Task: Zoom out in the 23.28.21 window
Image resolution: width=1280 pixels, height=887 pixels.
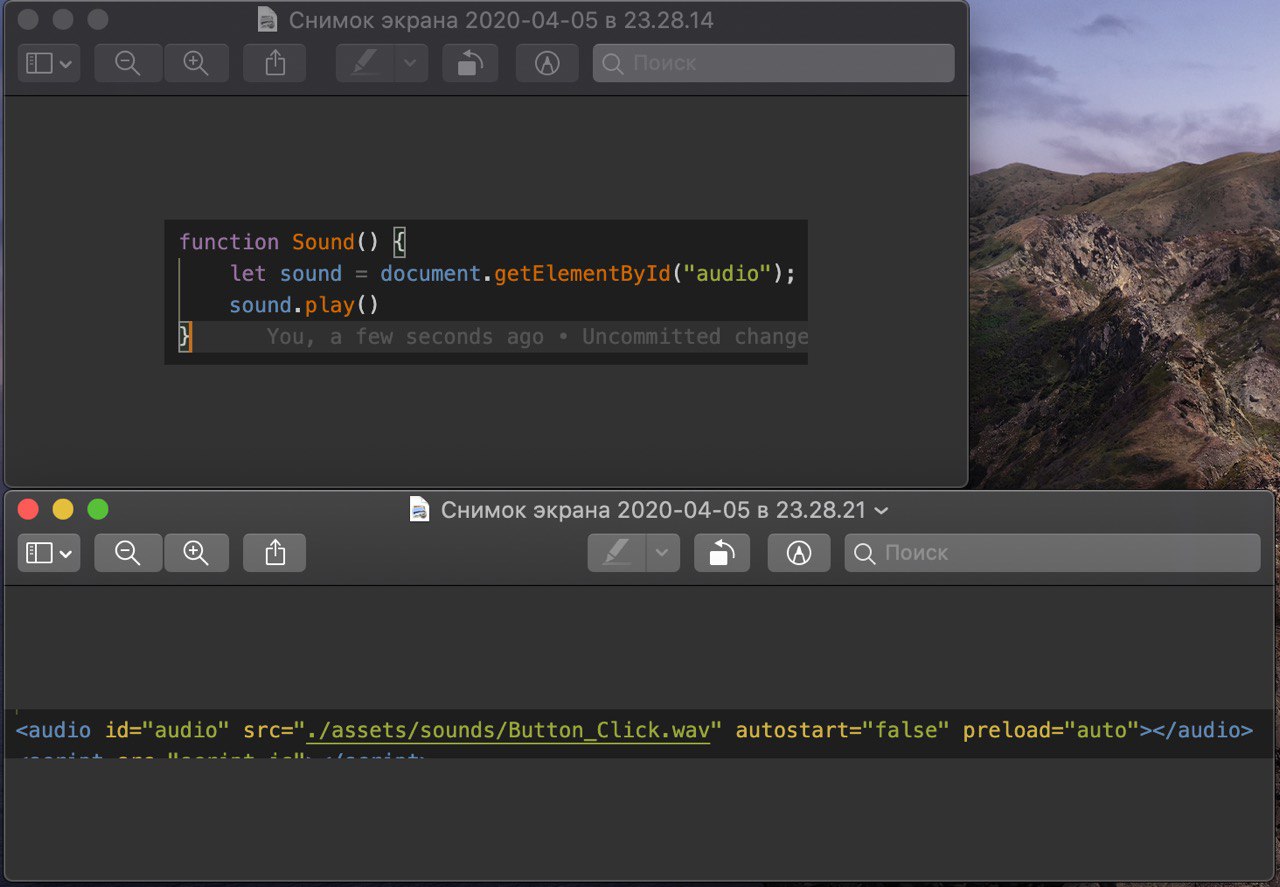Action: point(128,553)
